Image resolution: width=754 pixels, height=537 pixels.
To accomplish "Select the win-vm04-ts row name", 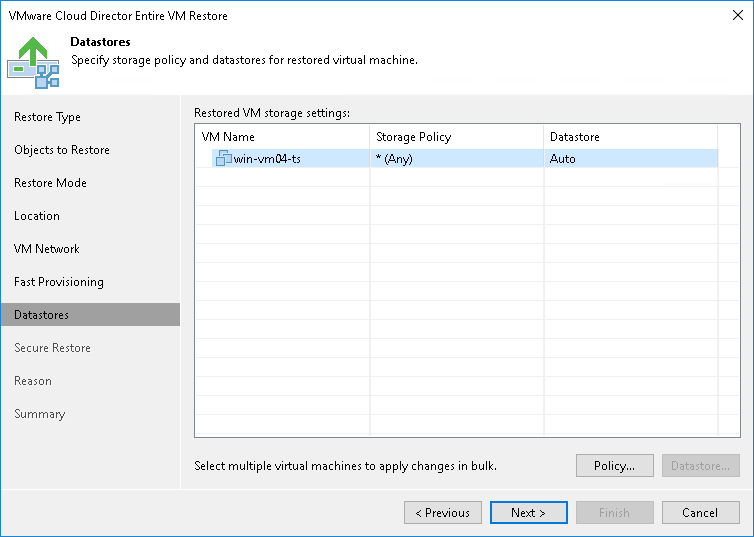I will pos(267,159).
